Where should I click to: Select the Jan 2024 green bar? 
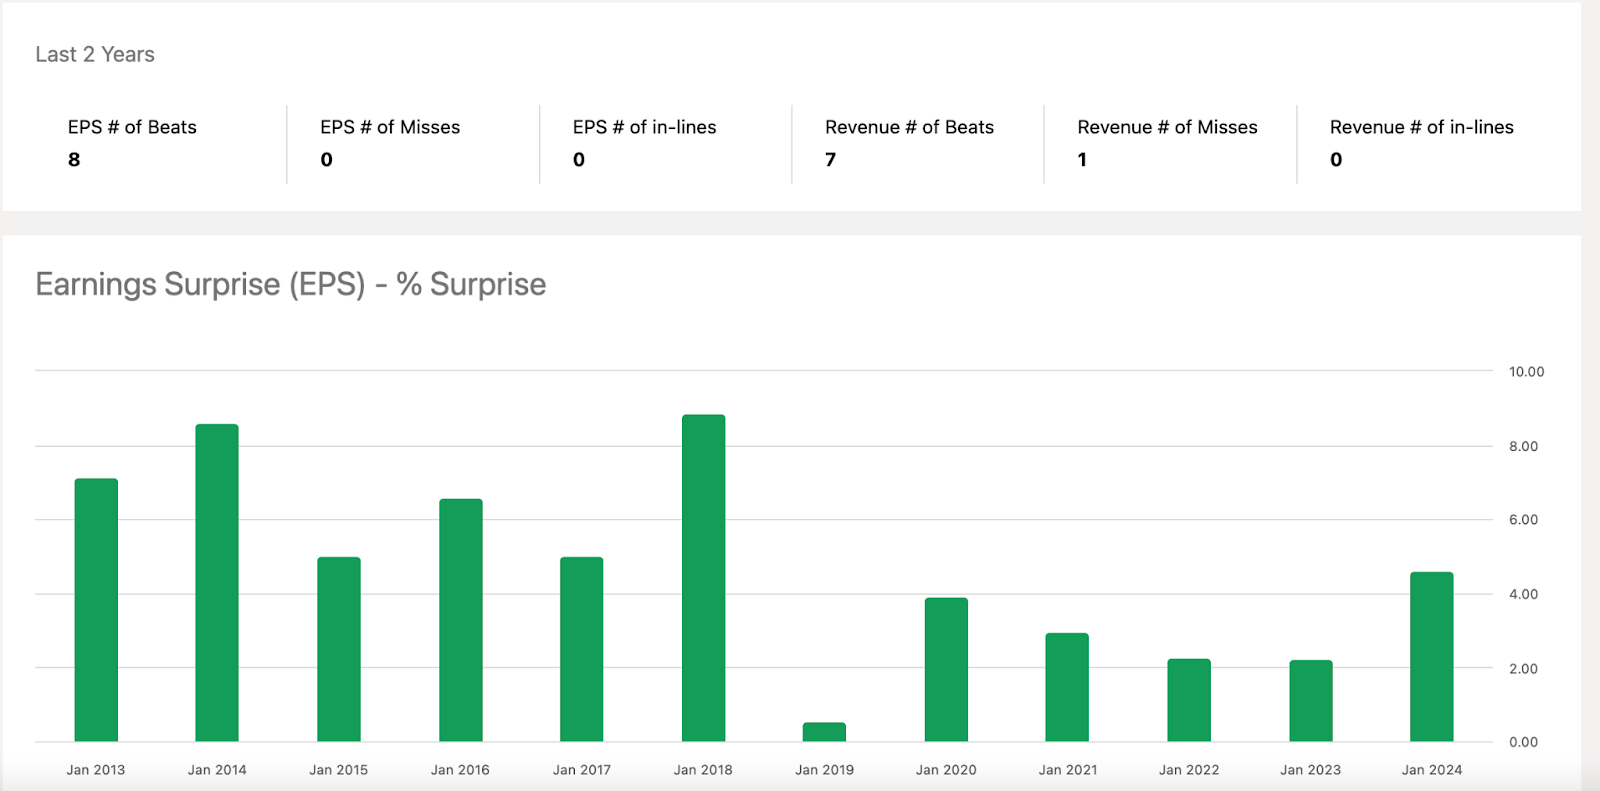tap(1432, 657)
